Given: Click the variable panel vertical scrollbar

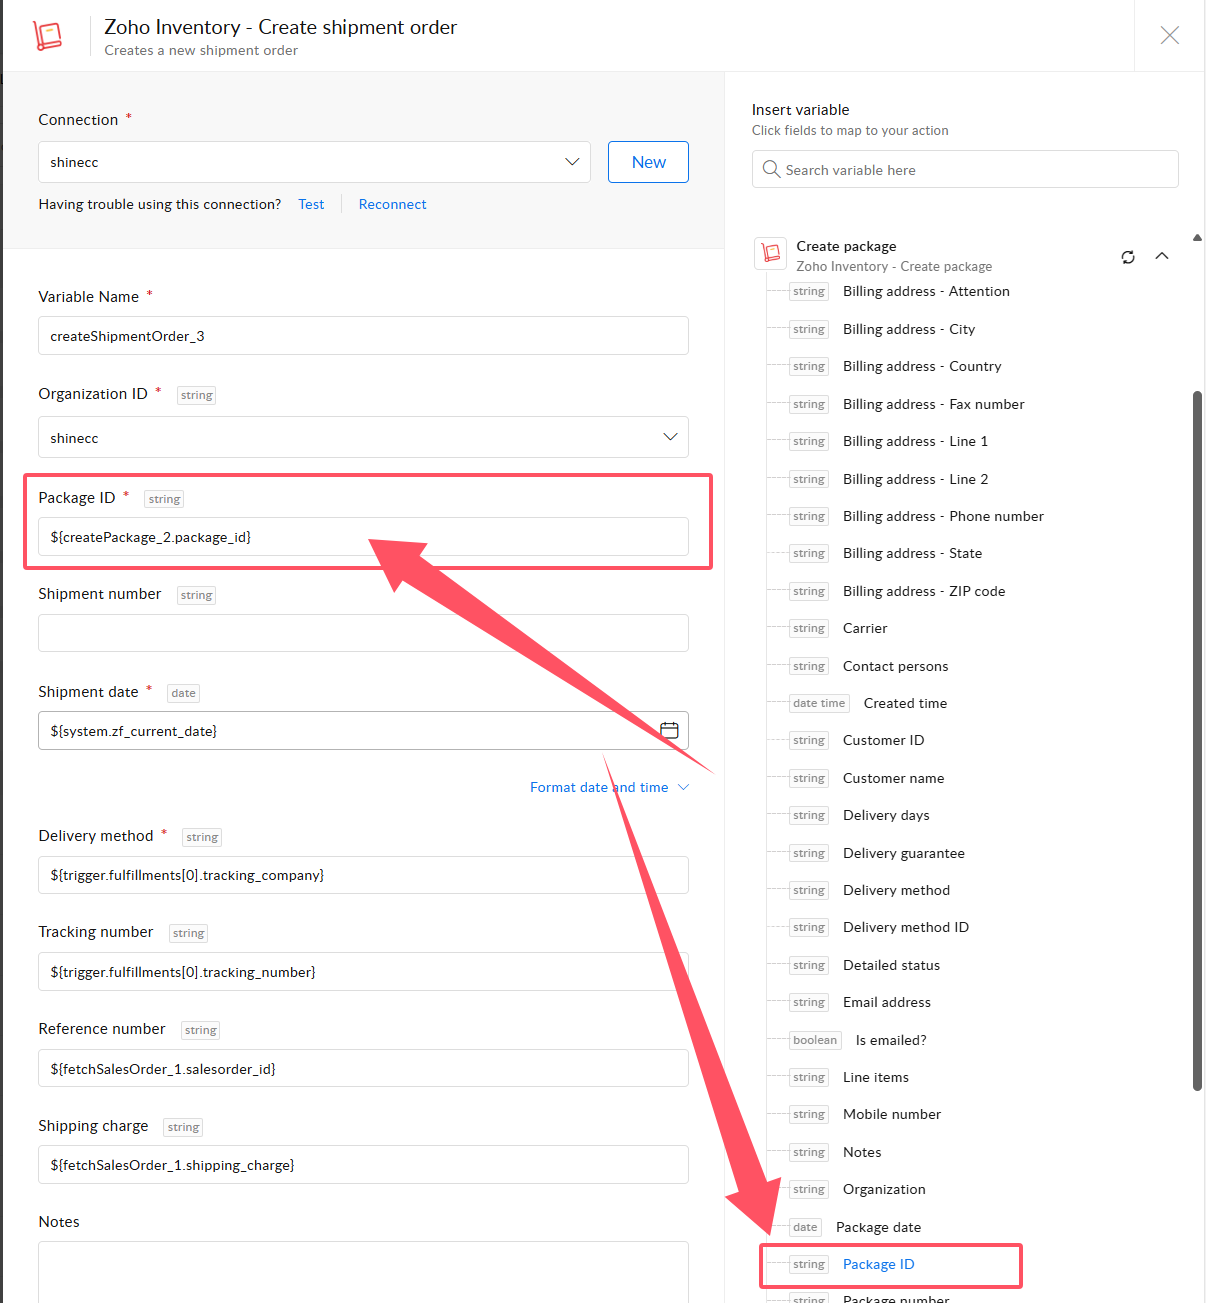Looking at the screenshot, I should click(x=1197, y=741).
